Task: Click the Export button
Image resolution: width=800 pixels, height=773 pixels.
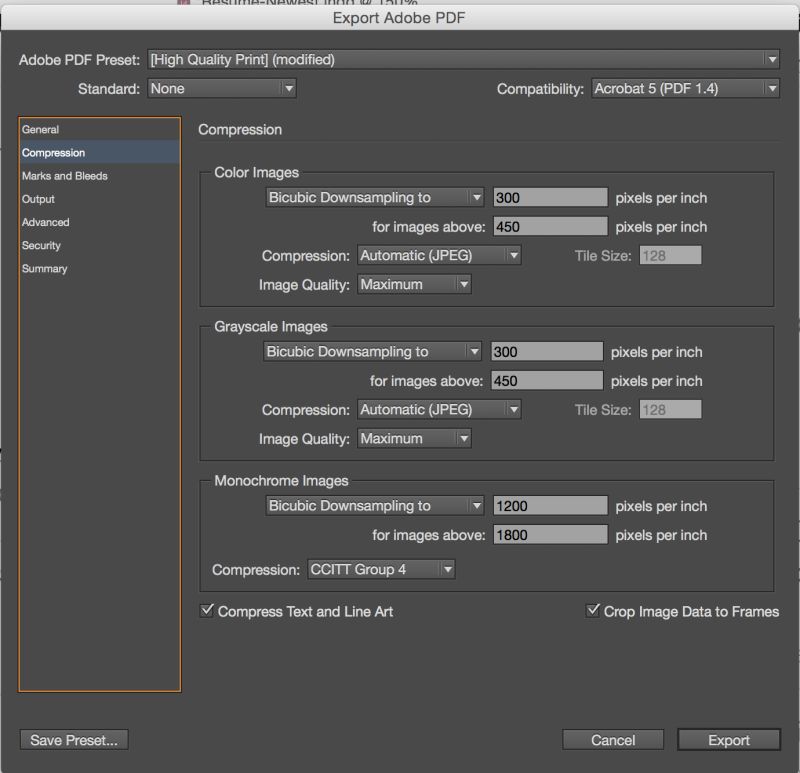Action: 728,740
